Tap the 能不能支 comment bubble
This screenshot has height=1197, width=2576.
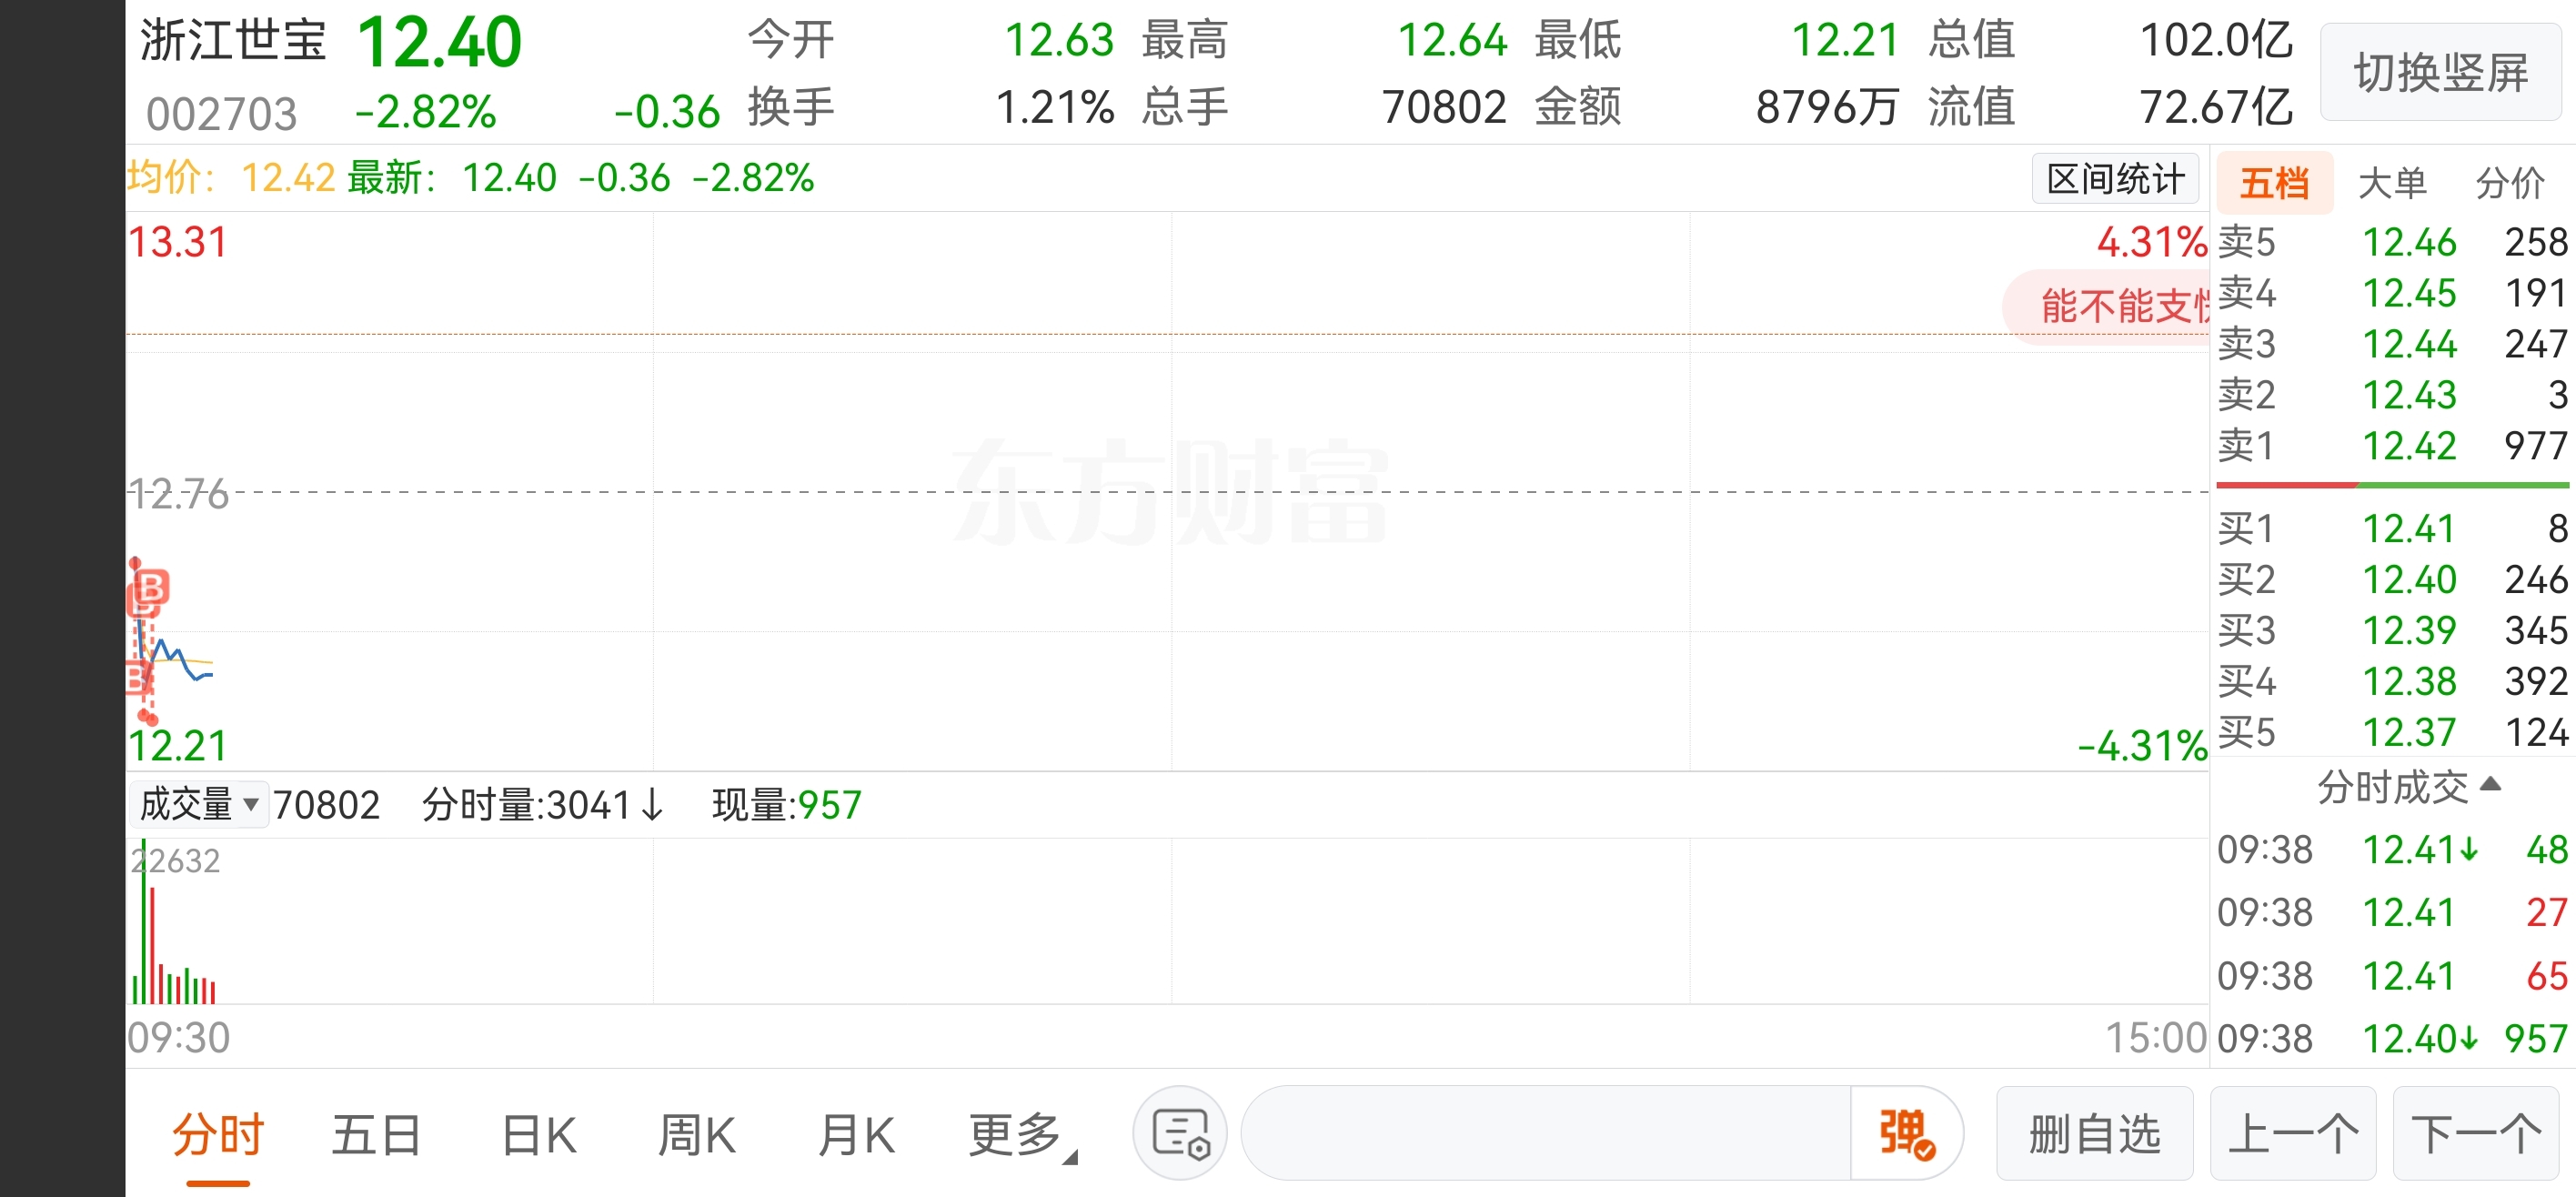pyautogui.click(x=2106, y=306)
